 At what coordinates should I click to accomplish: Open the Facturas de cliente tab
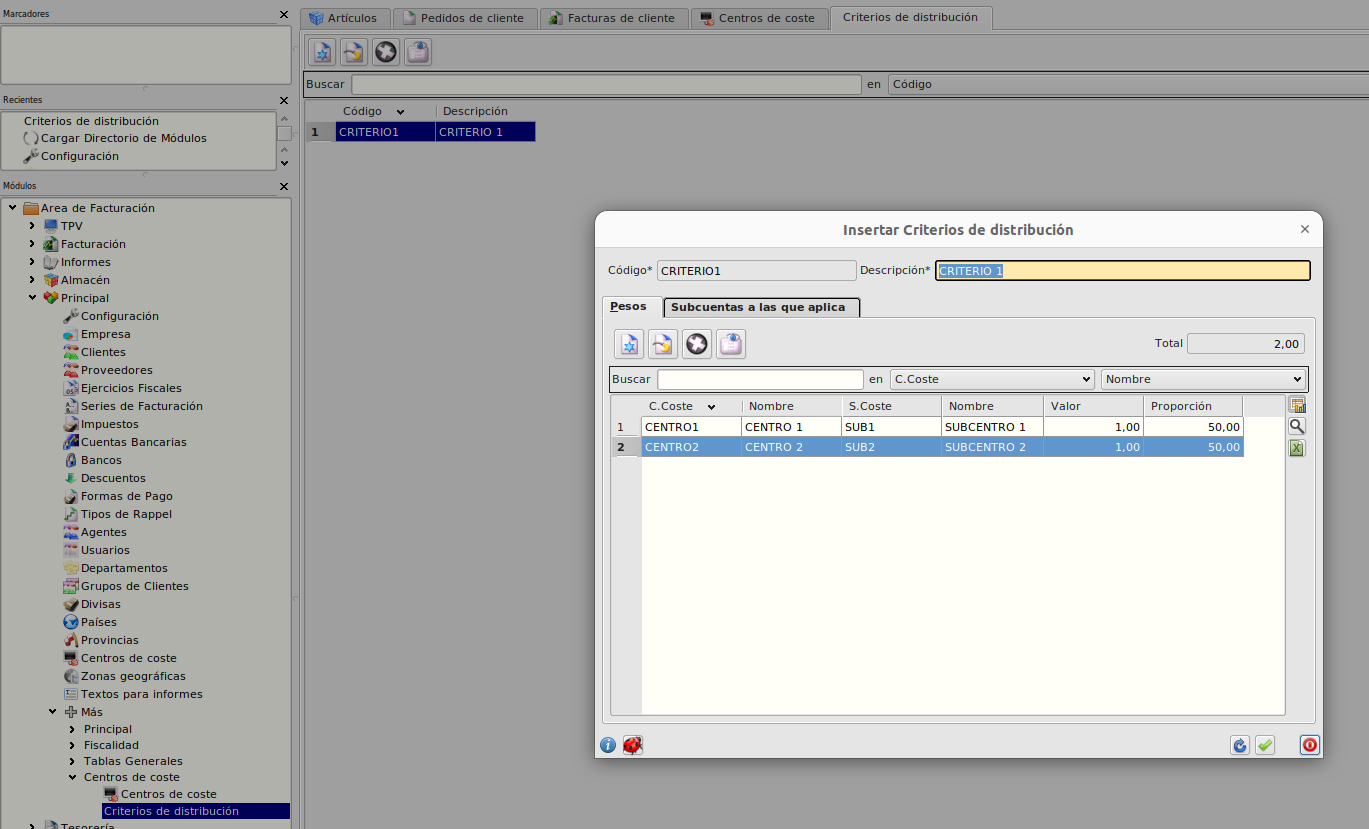[x=614, y=18]
